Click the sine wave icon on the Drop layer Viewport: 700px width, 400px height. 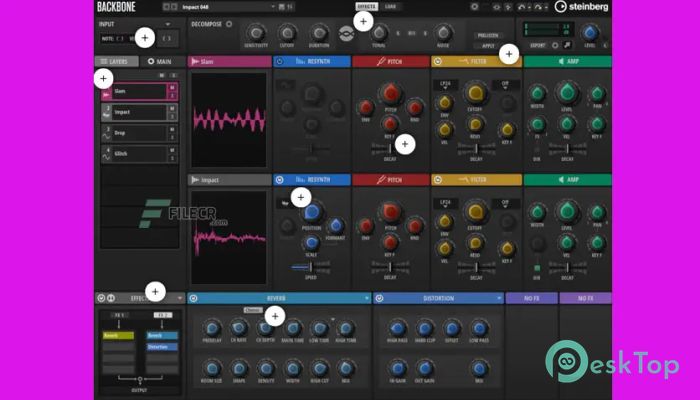point(106,136)
